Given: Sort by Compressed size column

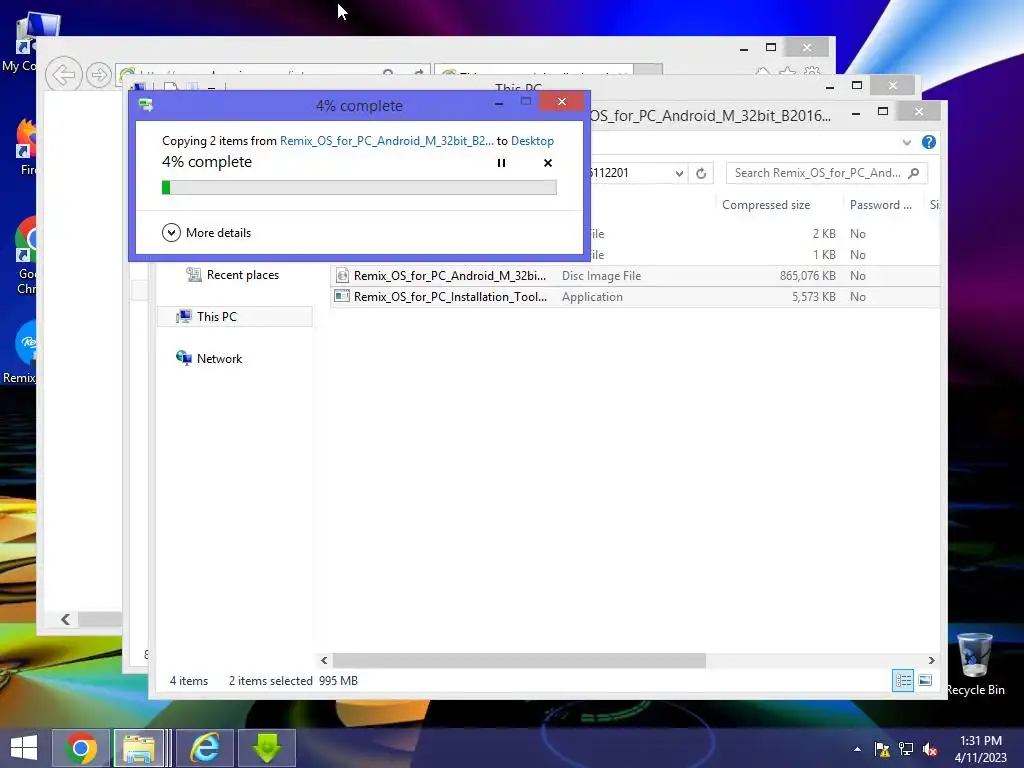Looking at the screenshot, I should pyautogui.click(x=765, y=205).
